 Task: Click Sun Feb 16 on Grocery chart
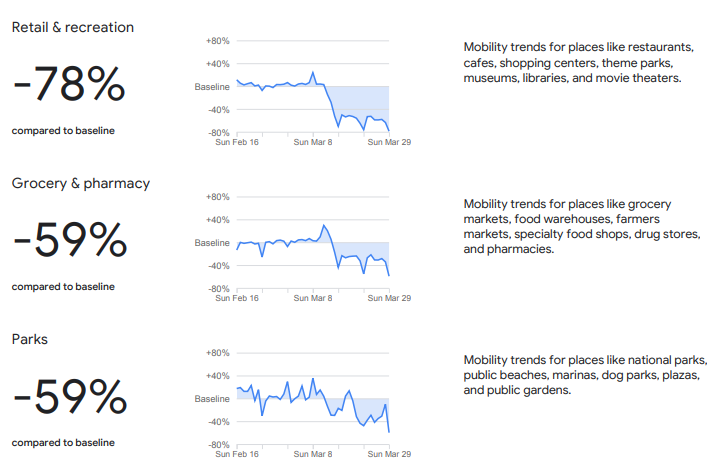tap(237, 298)
